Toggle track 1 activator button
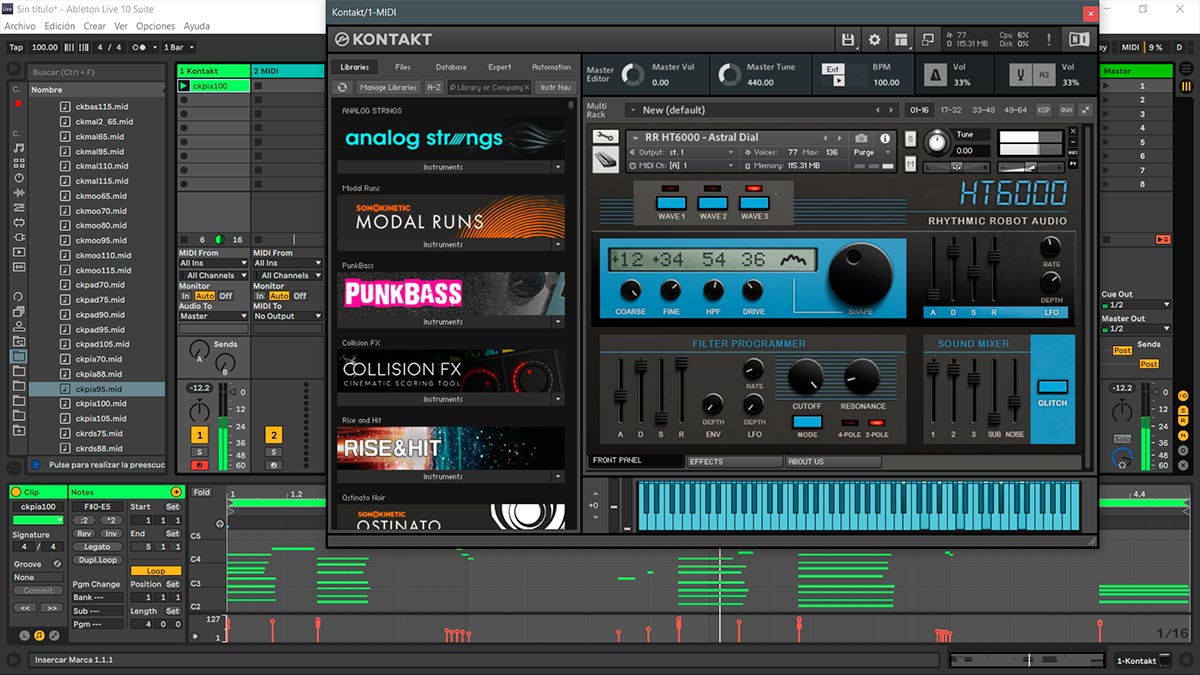The width and height of the screenshot is (1200, 675). click(199, 435)
